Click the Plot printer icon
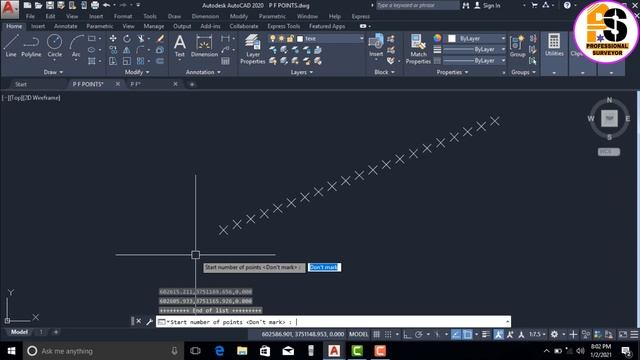This screenshot has height=360, width=640. click(x=95, y=5)
